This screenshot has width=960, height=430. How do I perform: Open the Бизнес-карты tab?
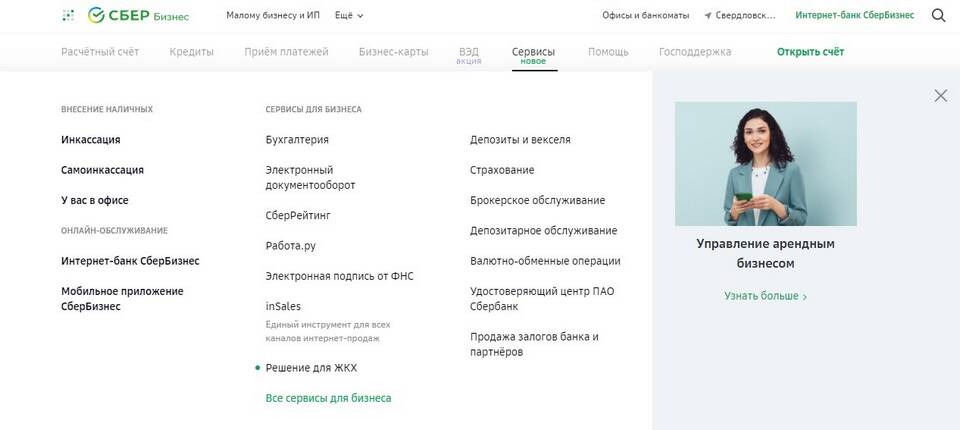point(394,52)
